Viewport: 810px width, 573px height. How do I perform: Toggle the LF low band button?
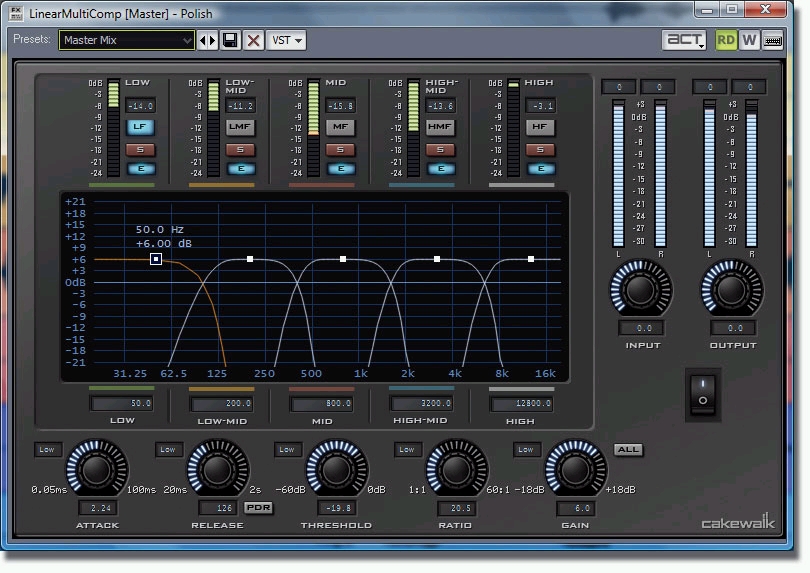(140, 127)
